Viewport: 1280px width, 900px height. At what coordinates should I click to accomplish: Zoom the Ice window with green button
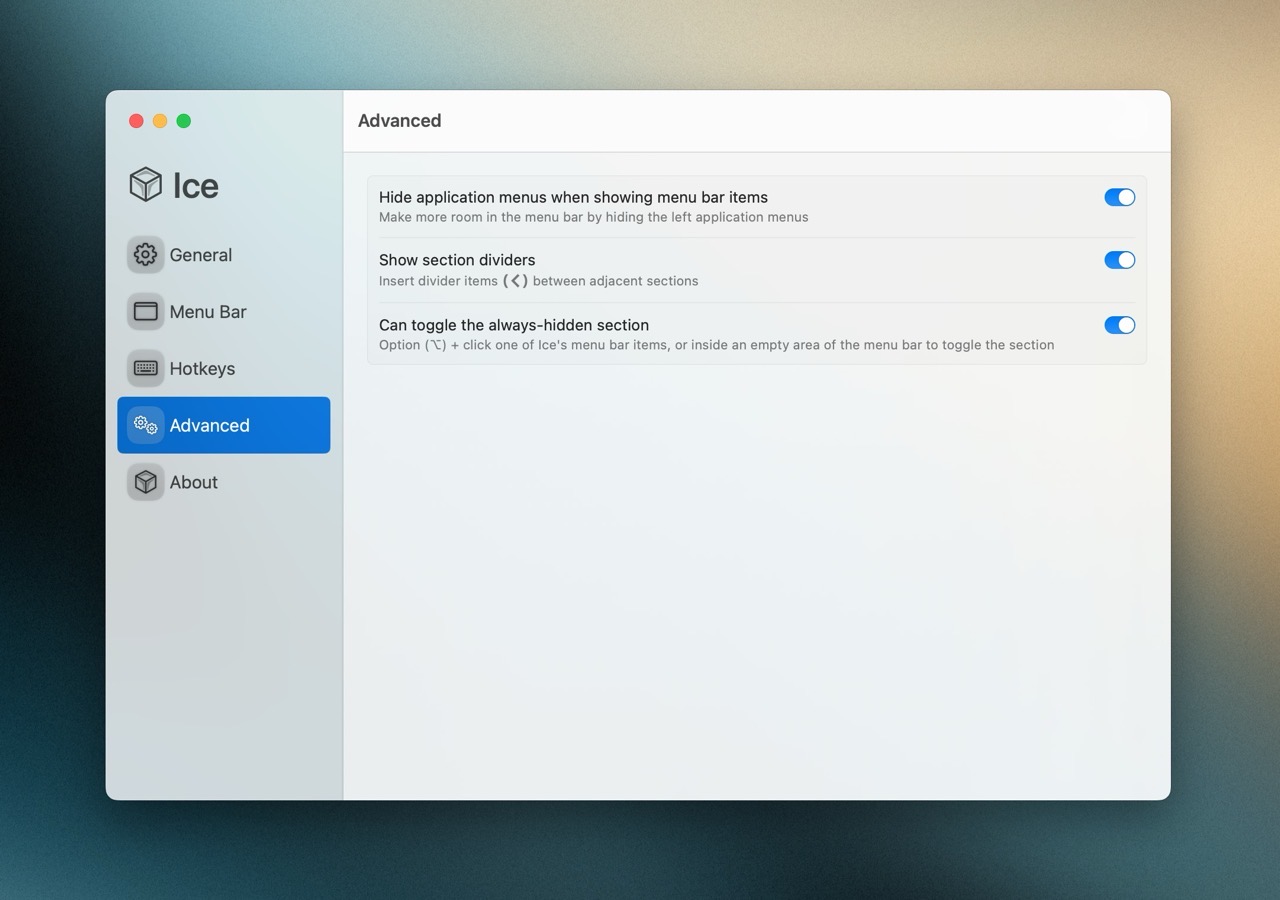point(184,121)
